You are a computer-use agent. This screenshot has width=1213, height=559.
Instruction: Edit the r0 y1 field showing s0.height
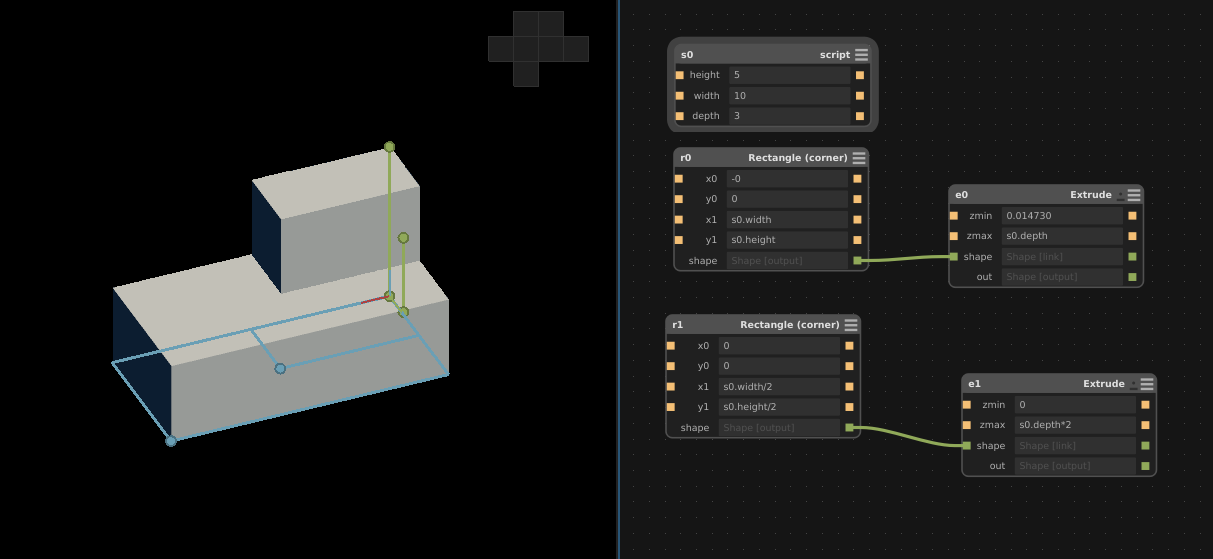[x=787, y=240]
